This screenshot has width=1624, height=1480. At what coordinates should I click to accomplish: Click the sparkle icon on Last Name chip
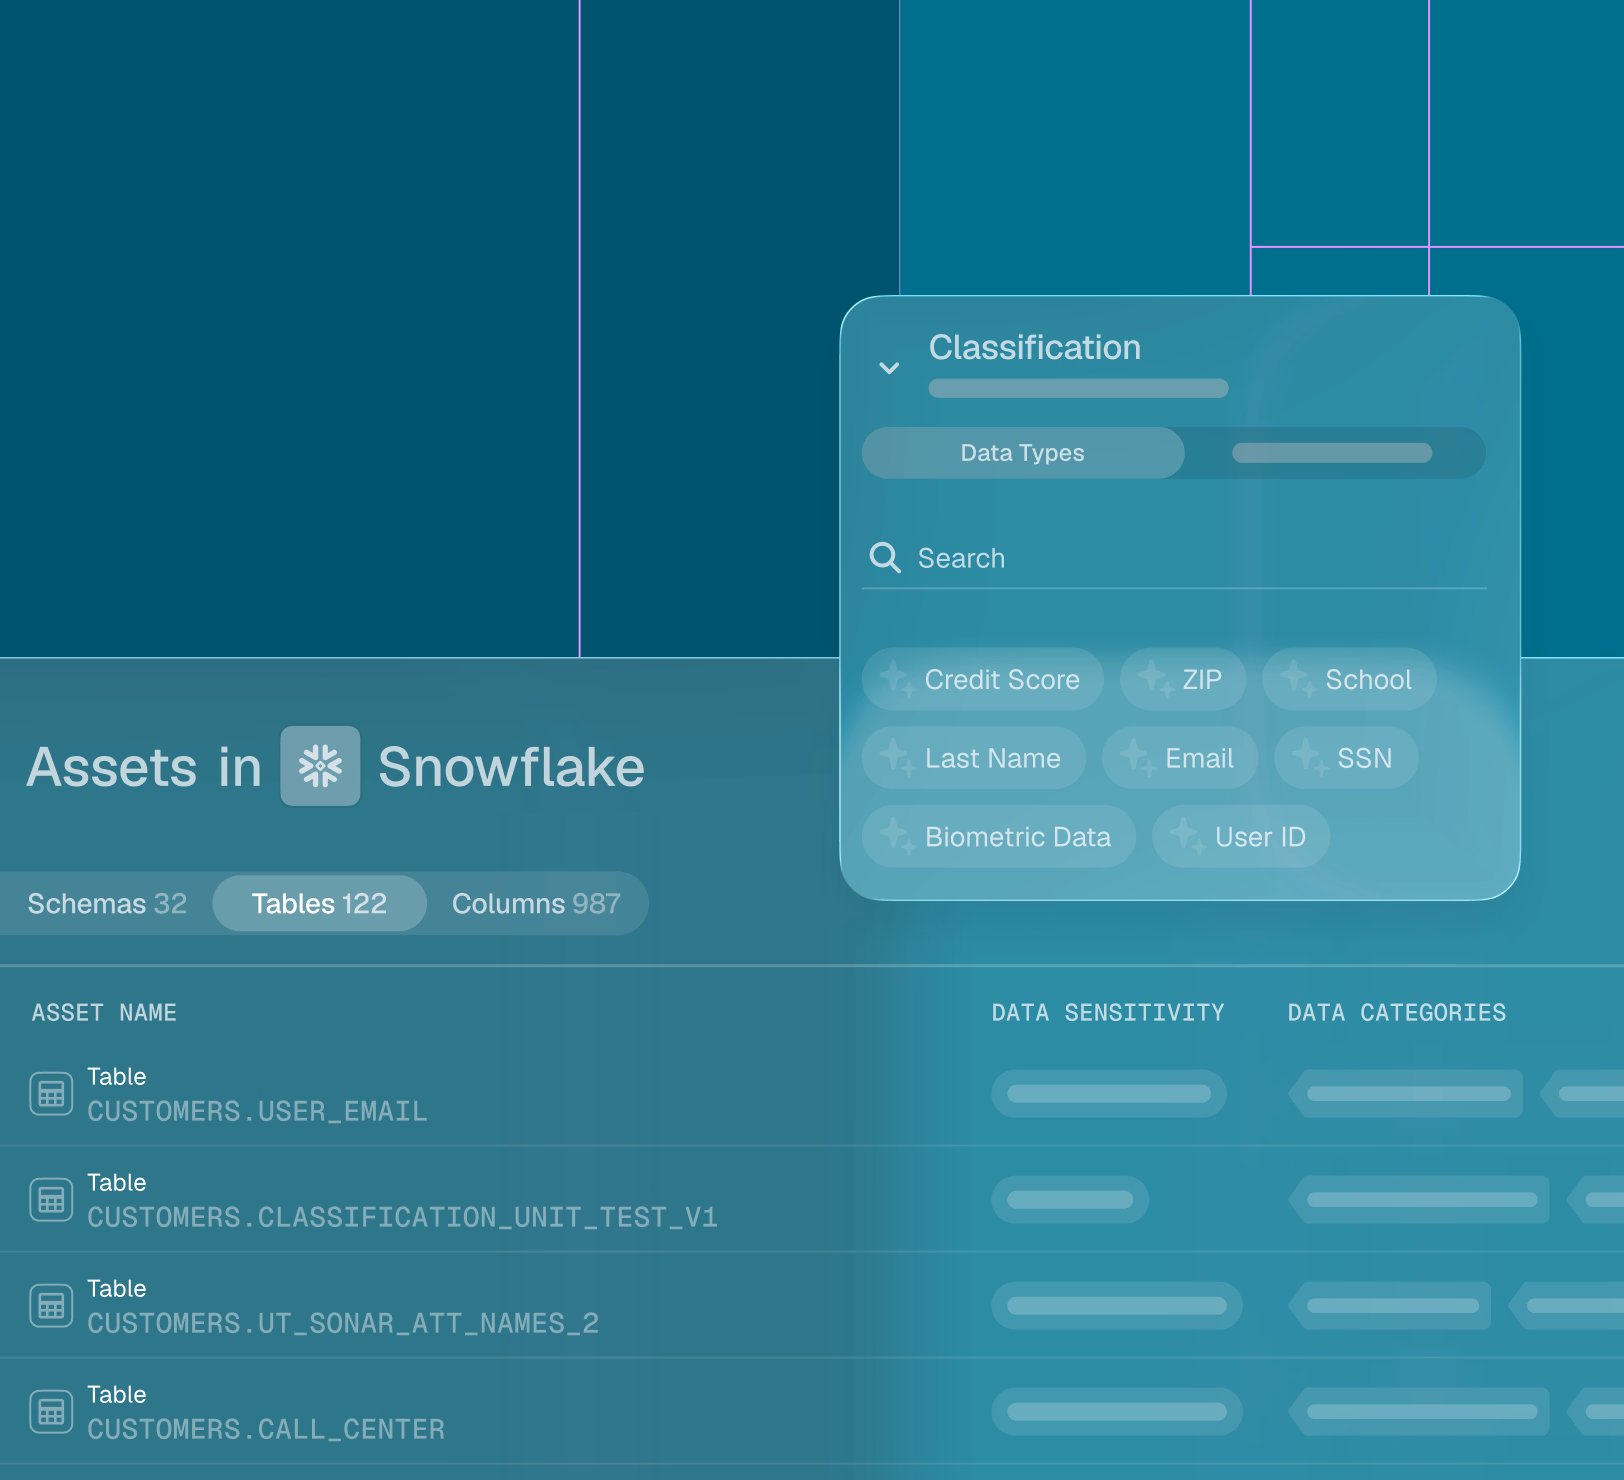(x=897, y=758)
